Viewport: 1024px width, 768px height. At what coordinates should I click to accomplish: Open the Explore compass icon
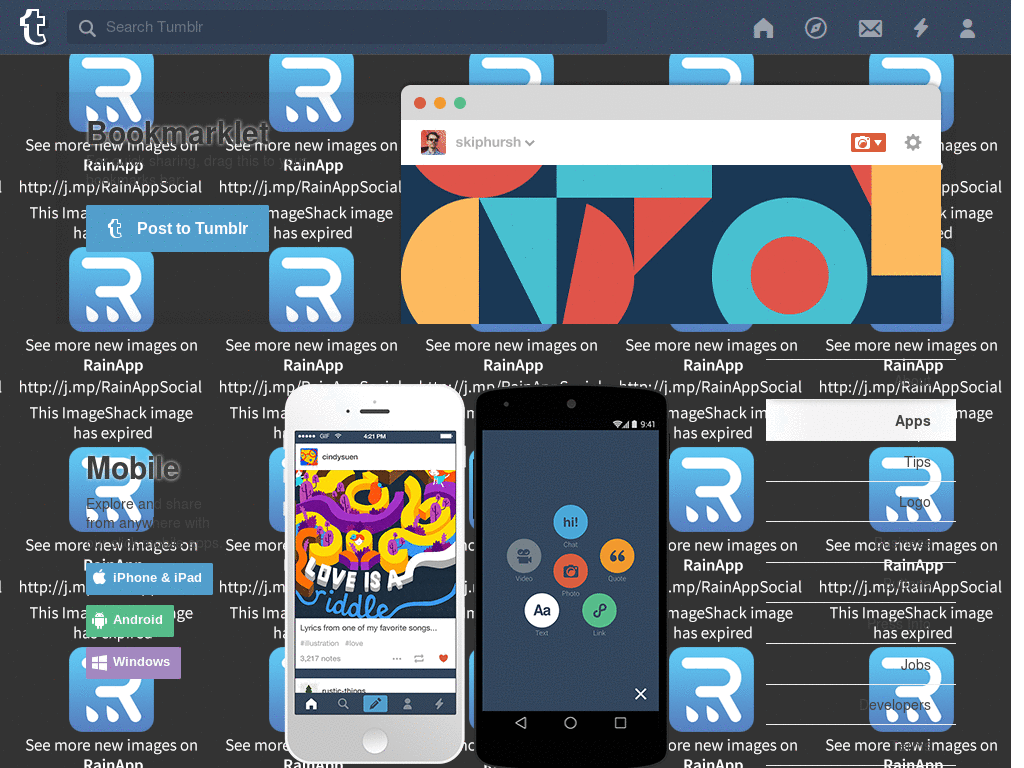click(816, 28)
